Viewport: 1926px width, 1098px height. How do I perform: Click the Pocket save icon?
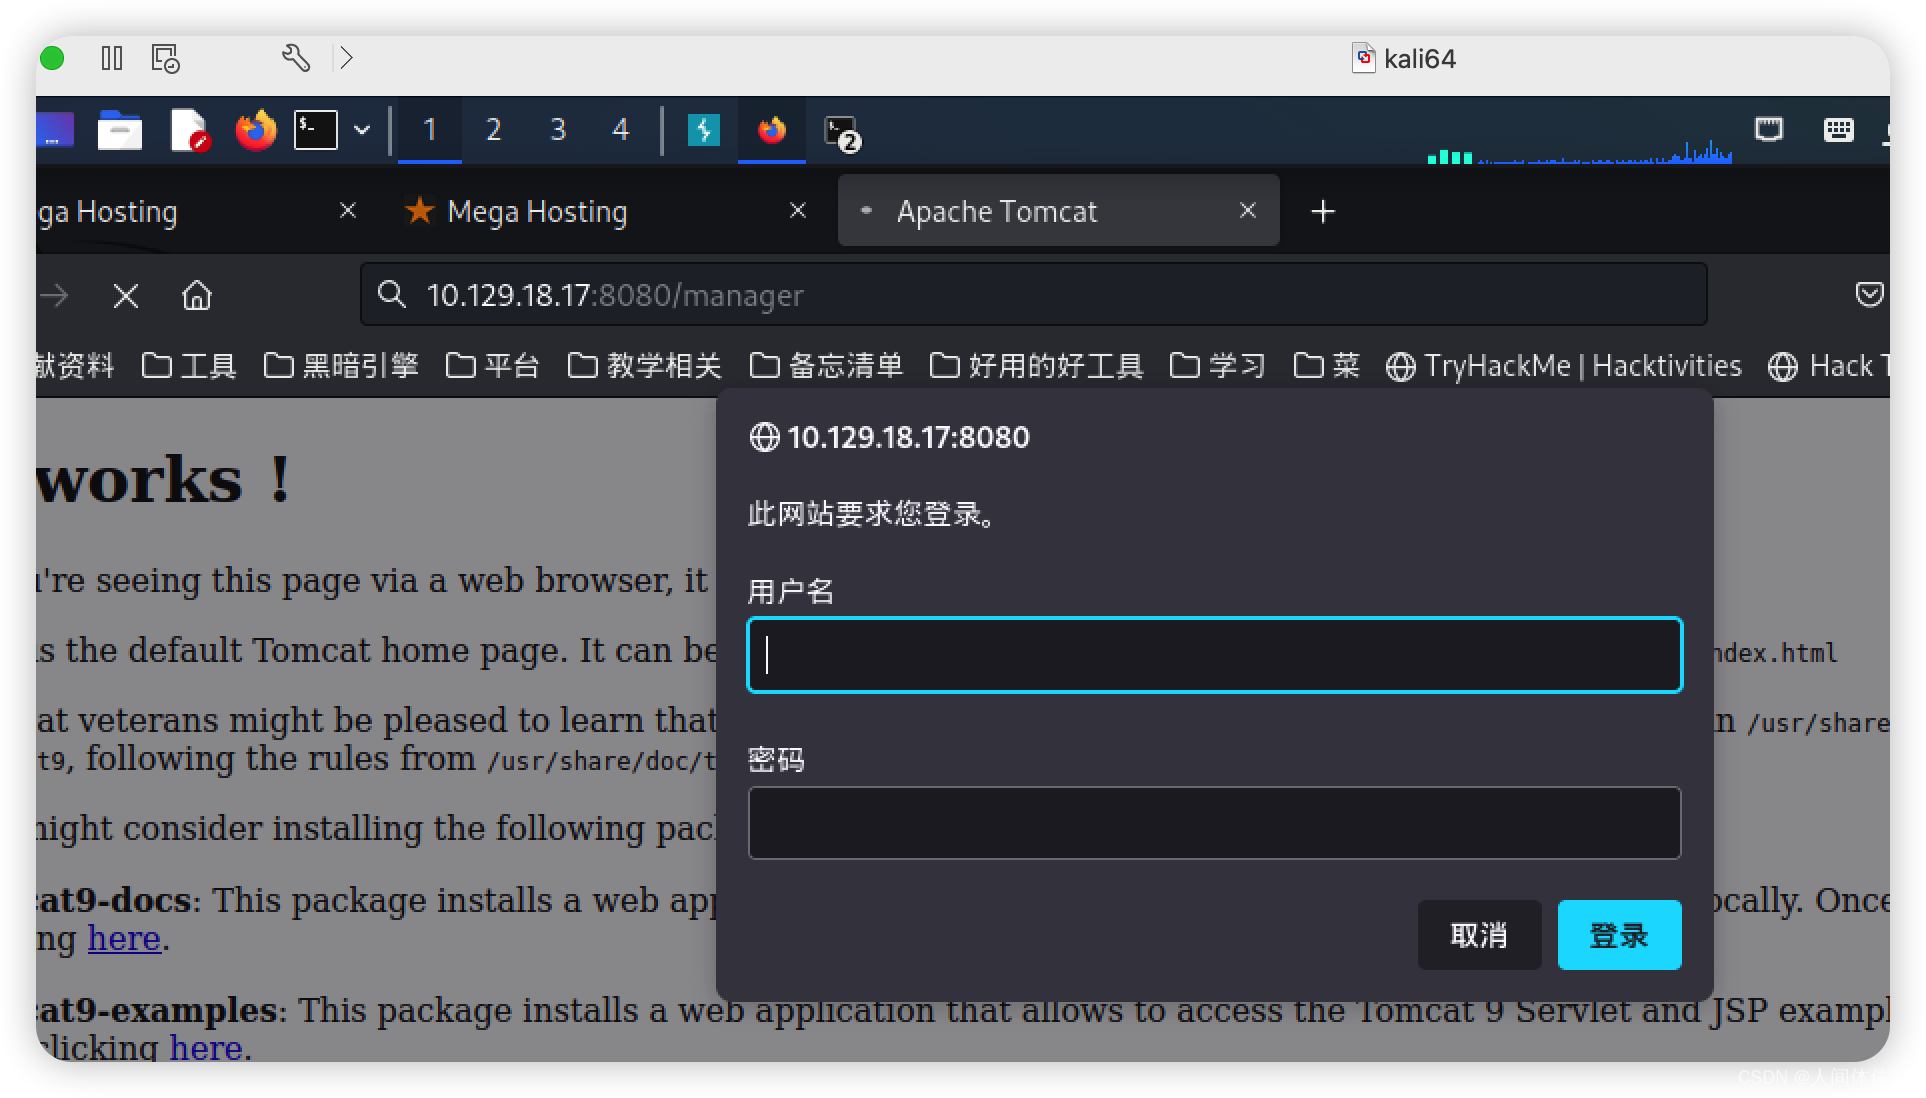pyautogui.click(x=1869, y=294)
